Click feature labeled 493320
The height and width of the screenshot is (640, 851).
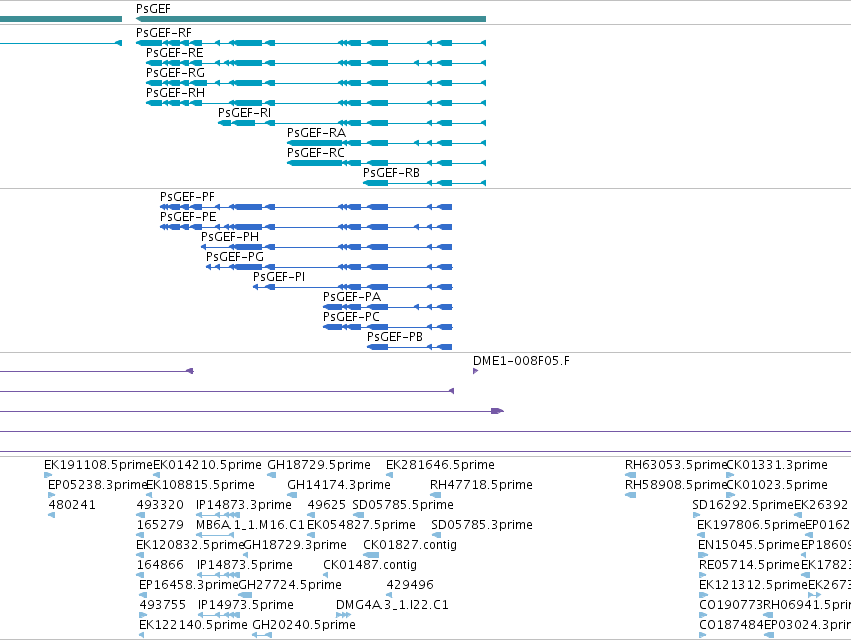coord(160,505)
